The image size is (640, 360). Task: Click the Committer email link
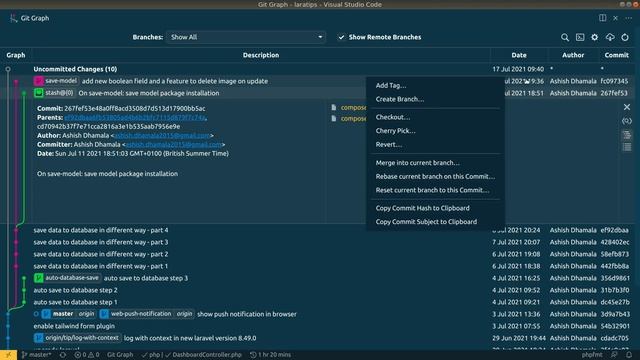click(174, 144)
